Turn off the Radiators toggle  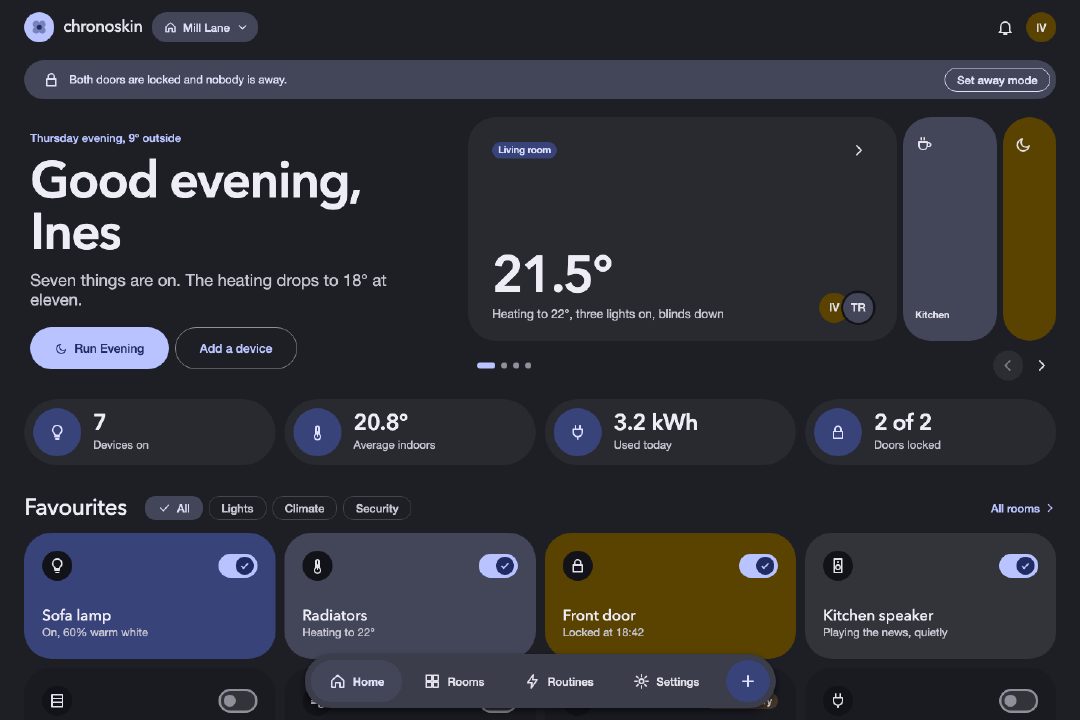[x=498, y=566]
